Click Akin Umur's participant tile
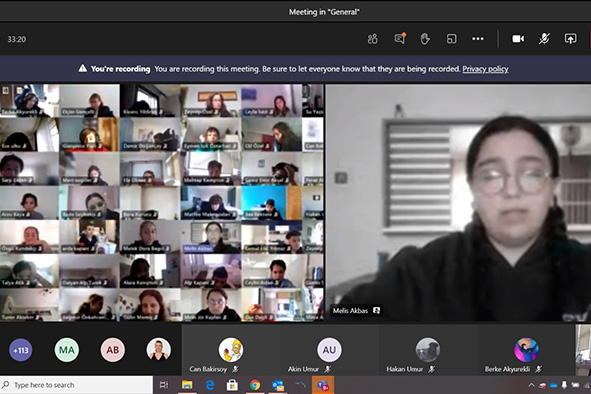Image resolution: width=591 pixels, height=394 pixels. click(329, 350)
